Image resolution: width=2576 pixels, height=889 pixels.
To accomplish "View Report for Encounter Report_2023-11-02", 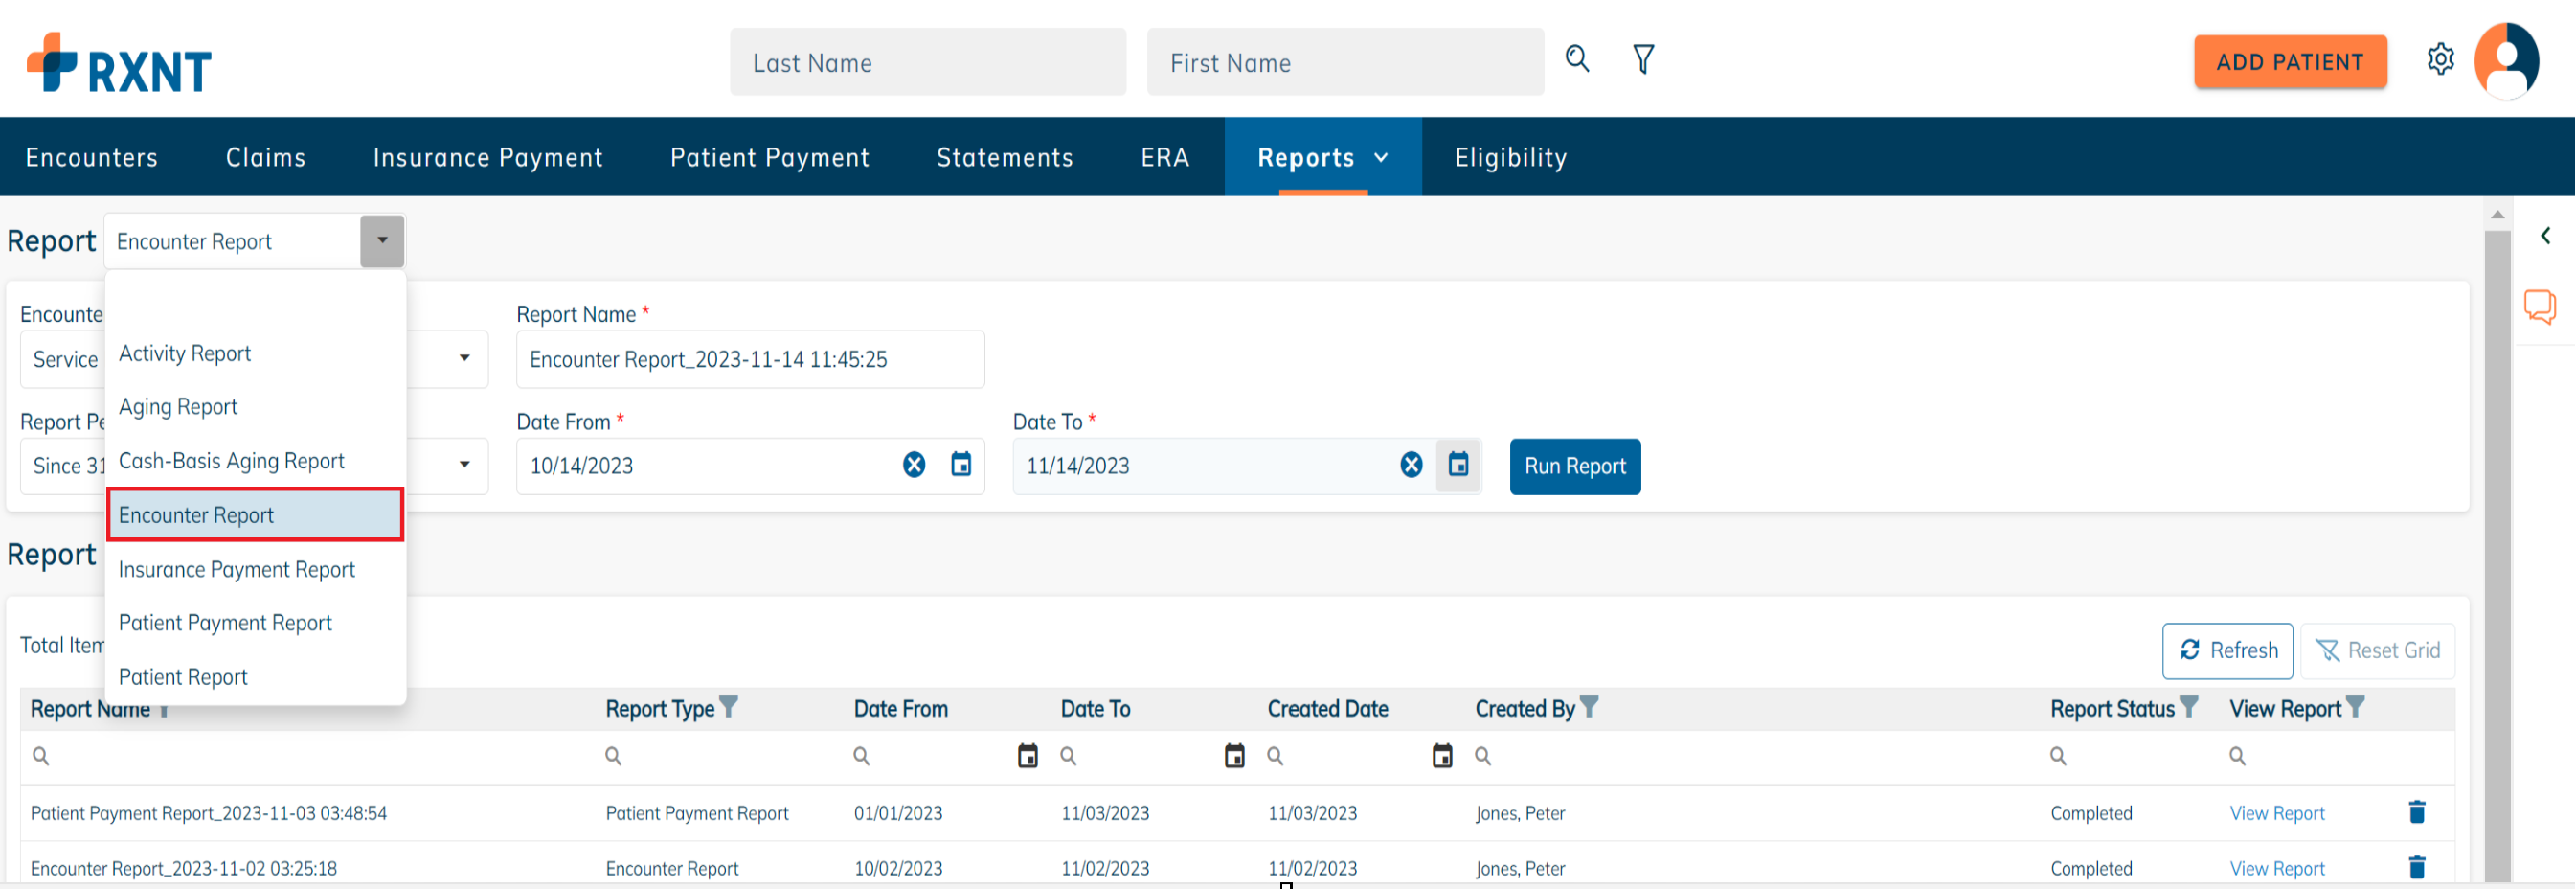I will coord(2277,868).
